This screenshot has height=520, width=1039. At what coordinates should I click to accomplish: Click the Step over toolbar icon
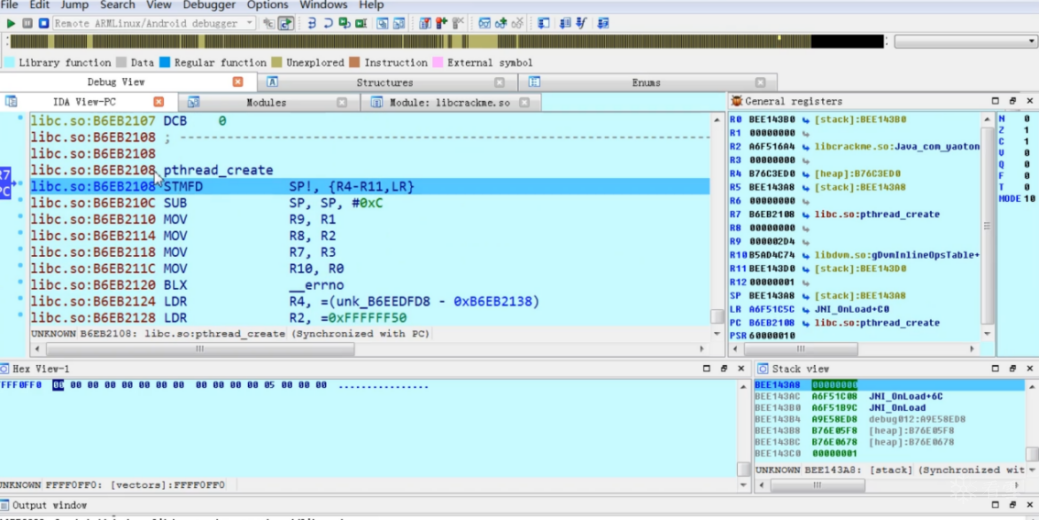pos(328,23)
